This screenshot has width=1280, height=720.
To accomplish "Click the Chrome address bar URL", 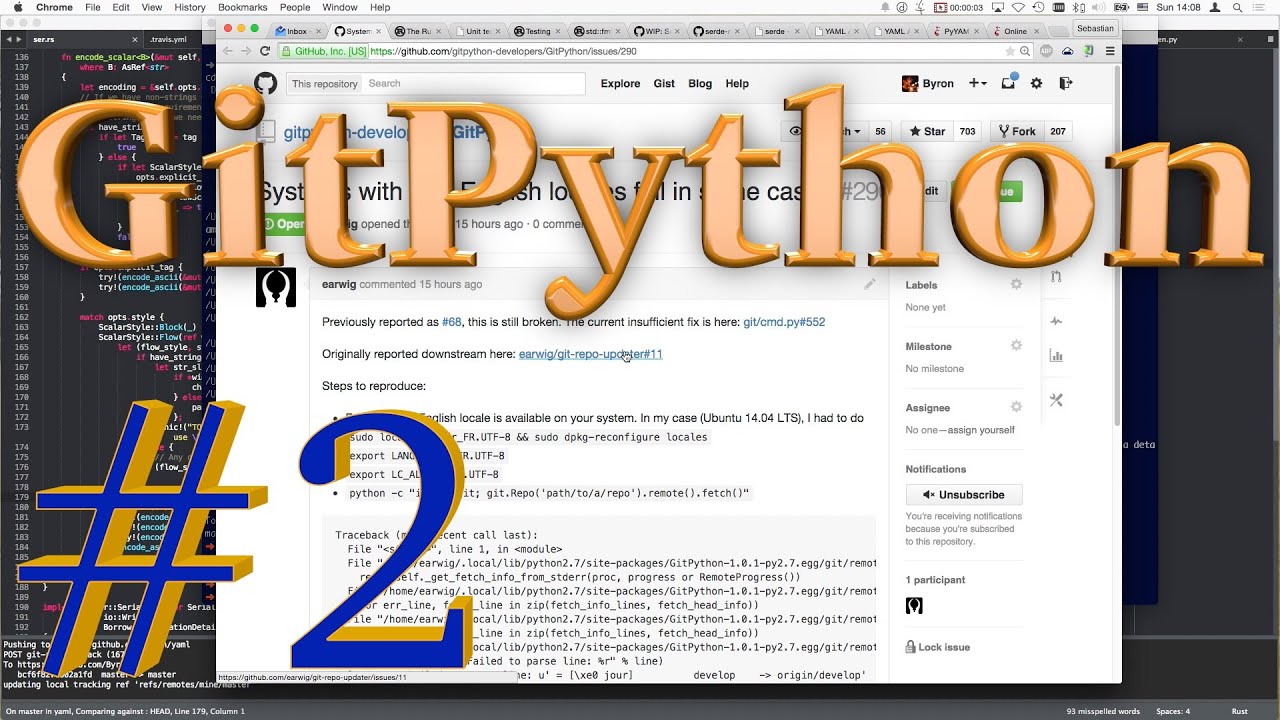I will 503,51.
